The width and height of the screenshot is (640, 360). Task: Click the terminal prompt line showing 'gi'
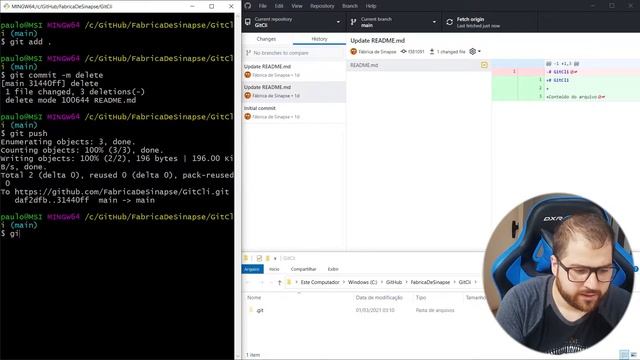click(10, 233)
